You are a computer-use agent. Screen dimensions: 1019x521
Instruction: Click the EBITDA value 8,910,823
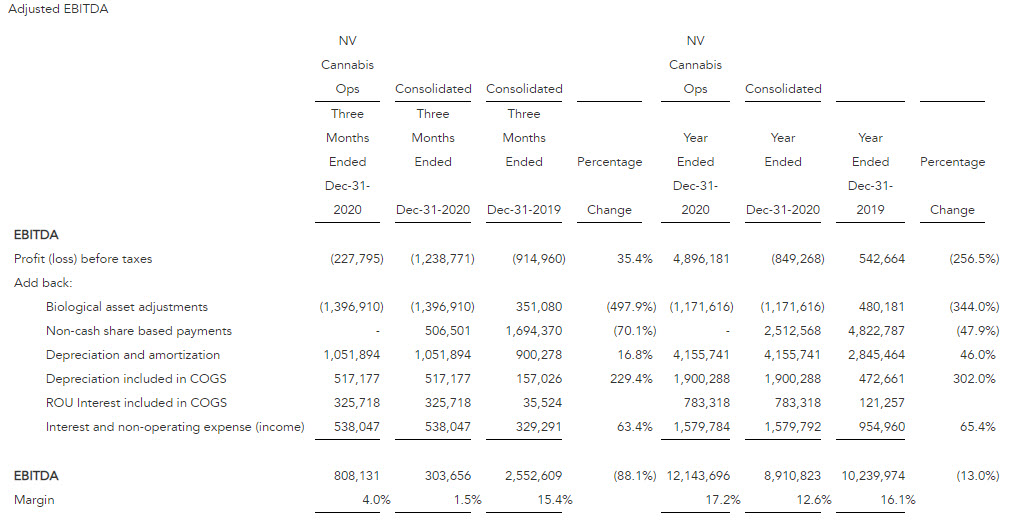point(792,476)
